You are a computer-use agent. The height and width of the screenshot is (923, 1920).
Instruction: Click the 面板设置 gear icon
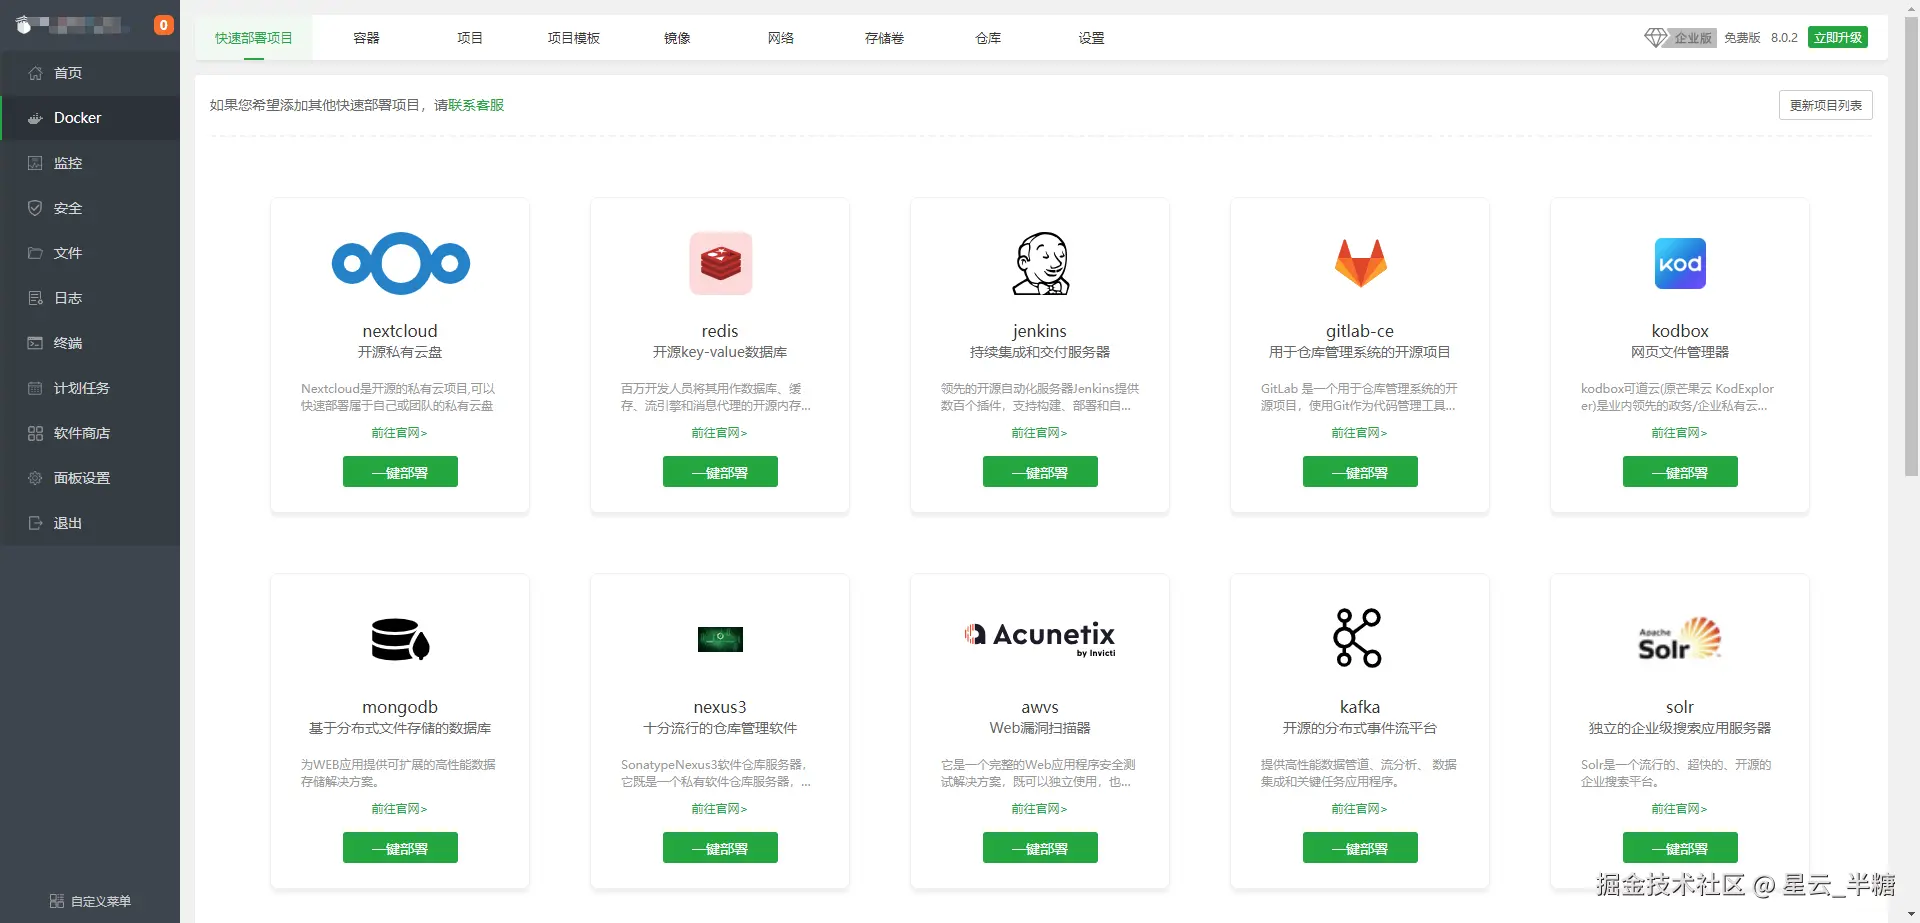coord(35,478)
